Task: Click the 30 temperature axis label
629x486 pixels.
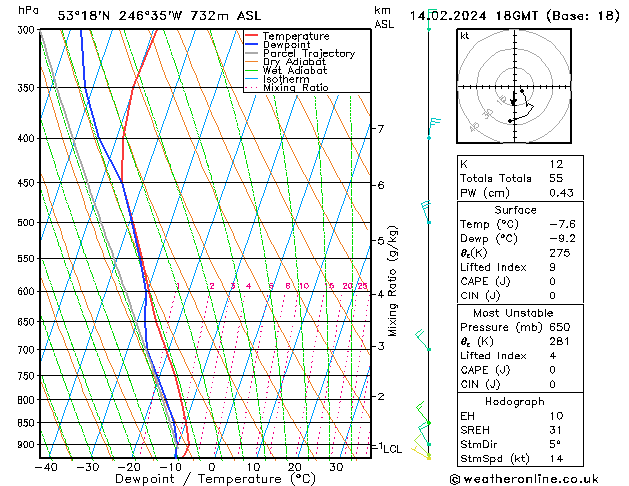Action: [336, 467]
